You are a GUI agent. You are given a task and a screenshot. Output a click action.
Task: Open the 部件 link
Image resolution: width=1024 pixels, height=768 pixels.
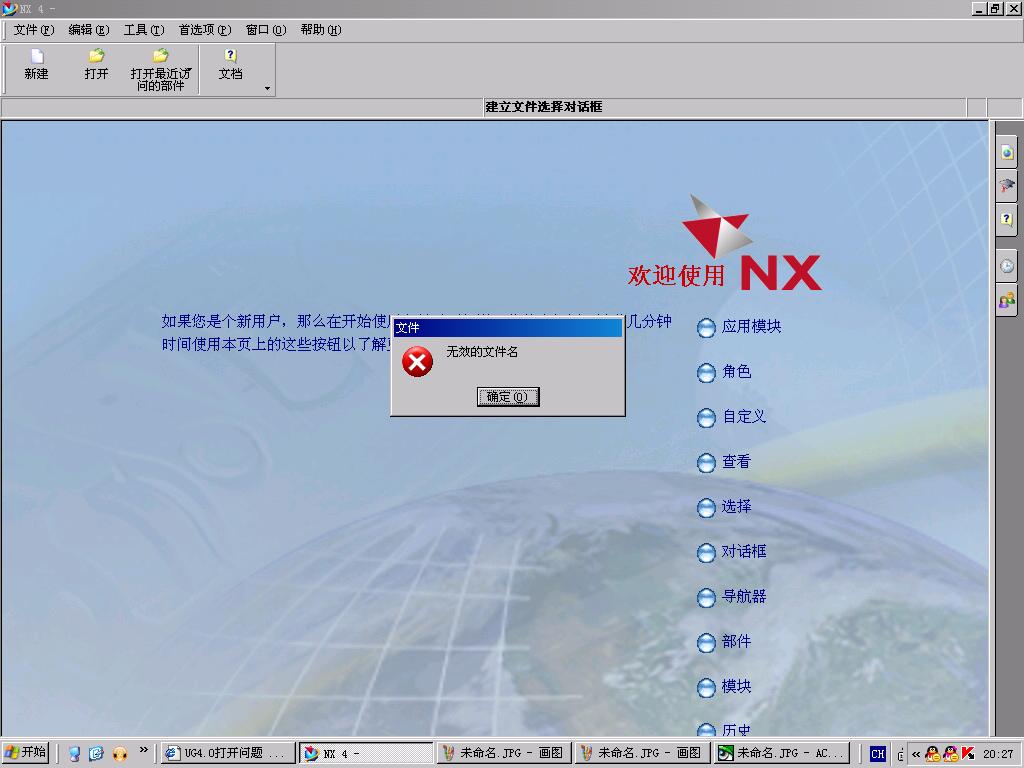coord(737,642)
